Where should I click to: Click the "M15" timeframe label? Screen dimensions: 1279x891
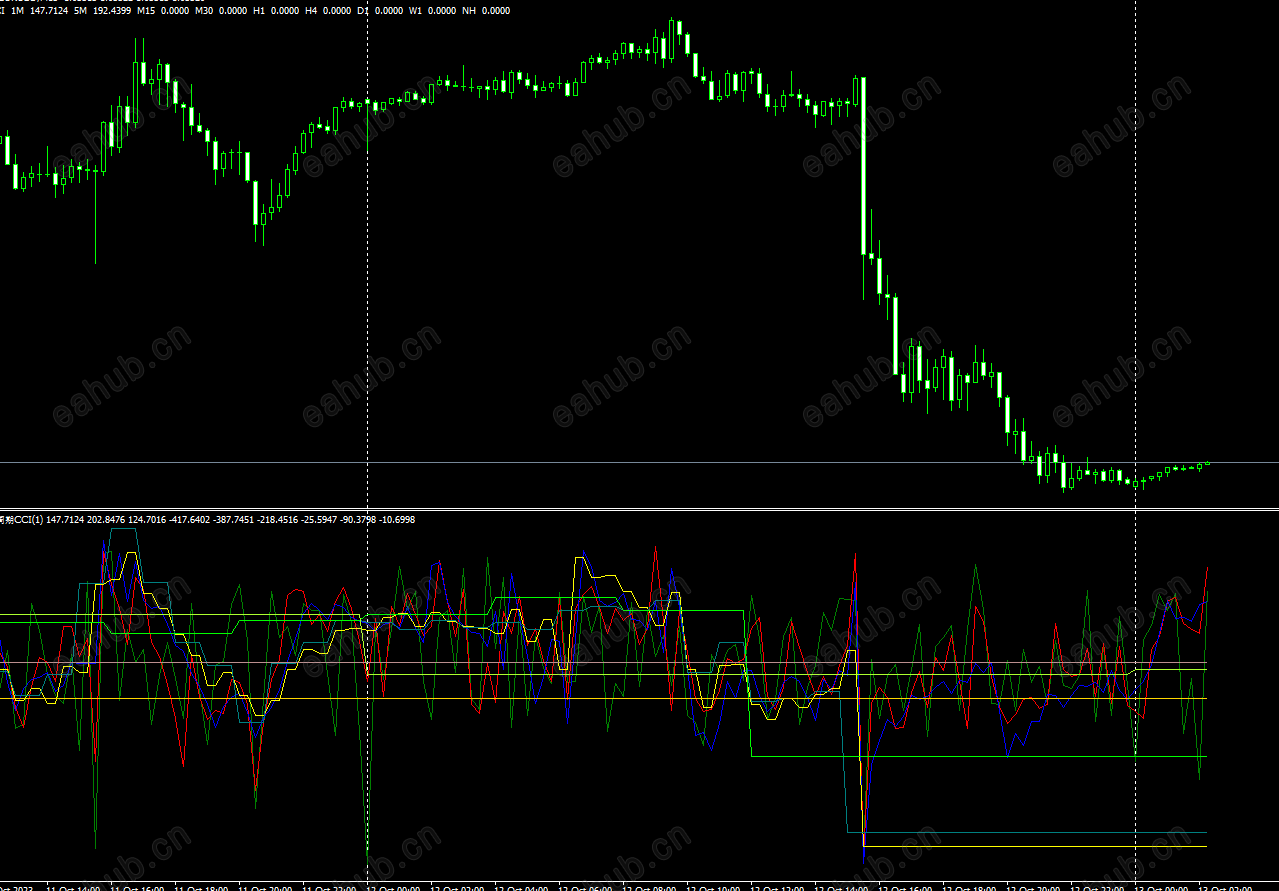click(146, 11)
